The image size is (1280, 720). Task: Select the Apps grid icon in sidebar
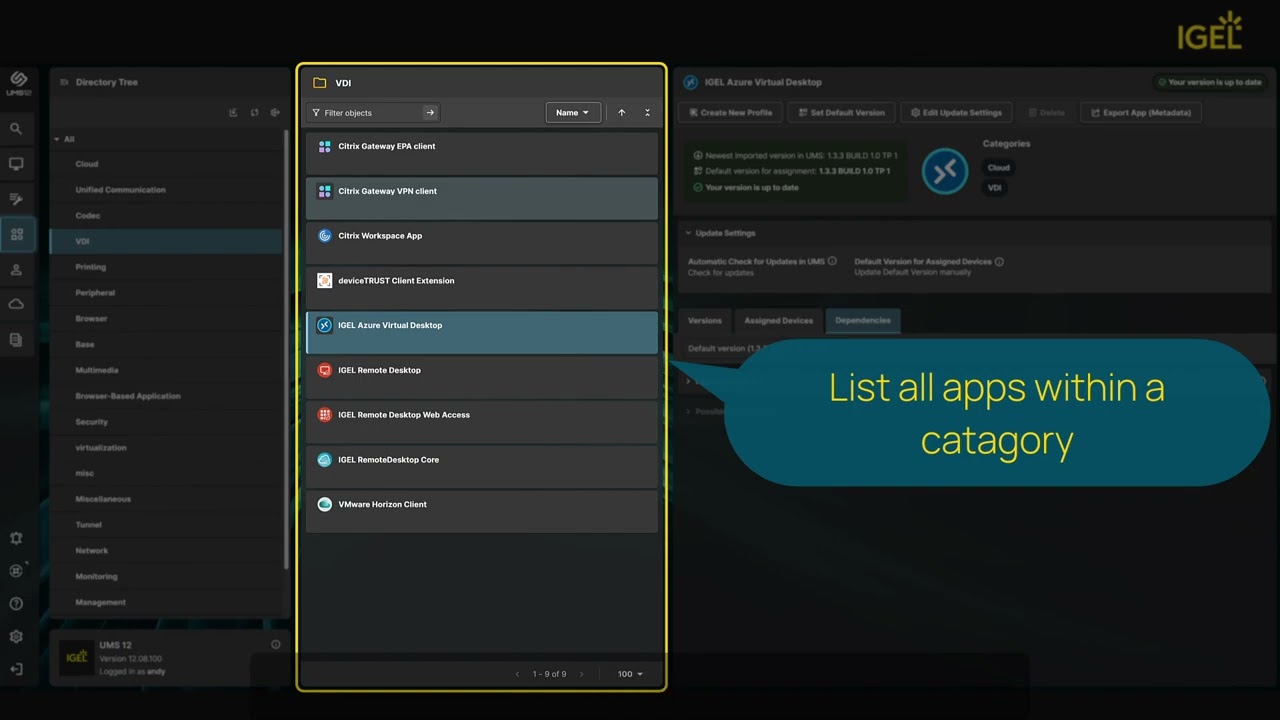coord(16,235)
